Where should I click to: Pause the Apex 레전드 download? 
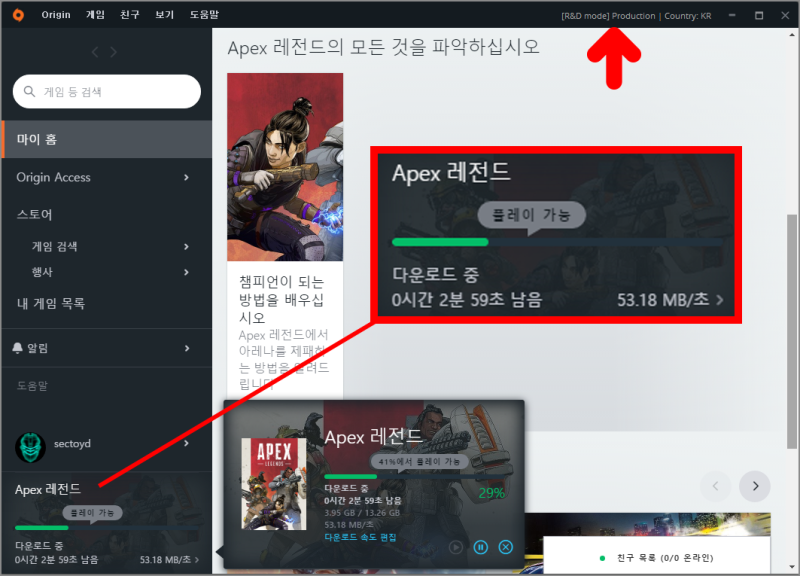pos(481,547)
